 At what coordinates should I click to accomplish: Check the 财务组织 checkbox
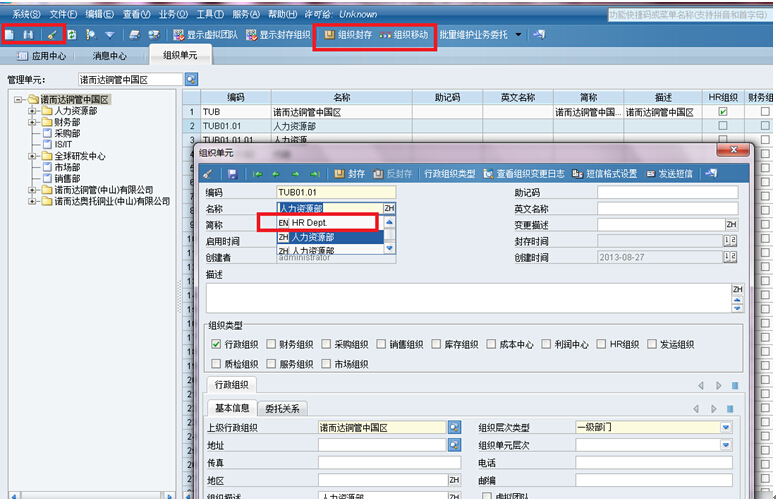[x=271, y=344]
